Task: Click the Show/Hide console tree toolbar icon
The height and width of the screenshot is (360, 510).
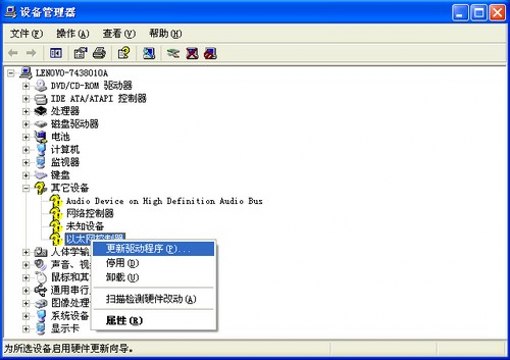Action: [x=56, y=53]
